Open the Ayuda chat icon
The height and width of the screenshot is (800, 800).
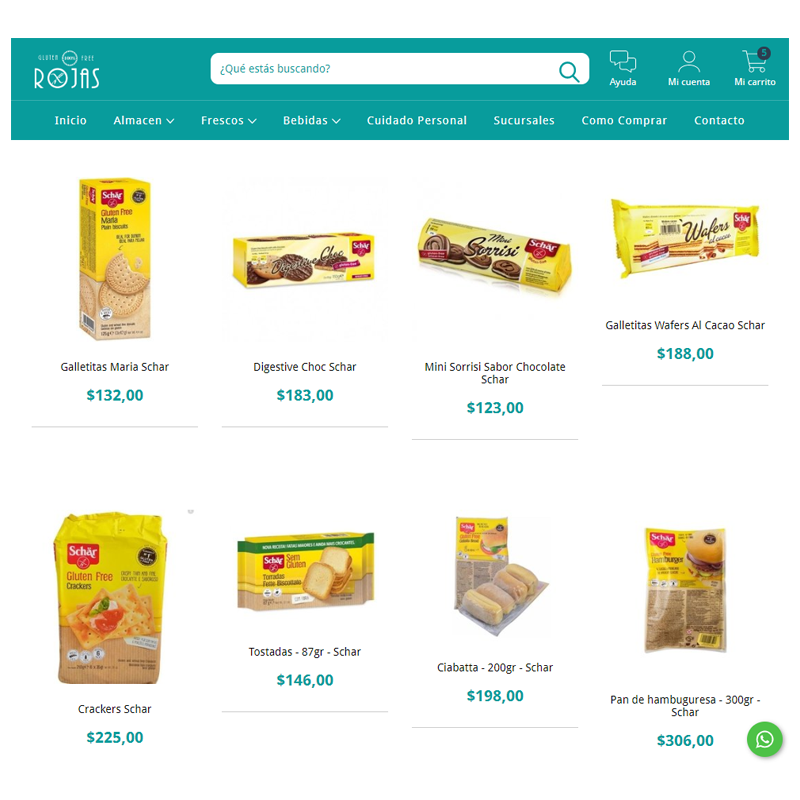pos(622,61)
